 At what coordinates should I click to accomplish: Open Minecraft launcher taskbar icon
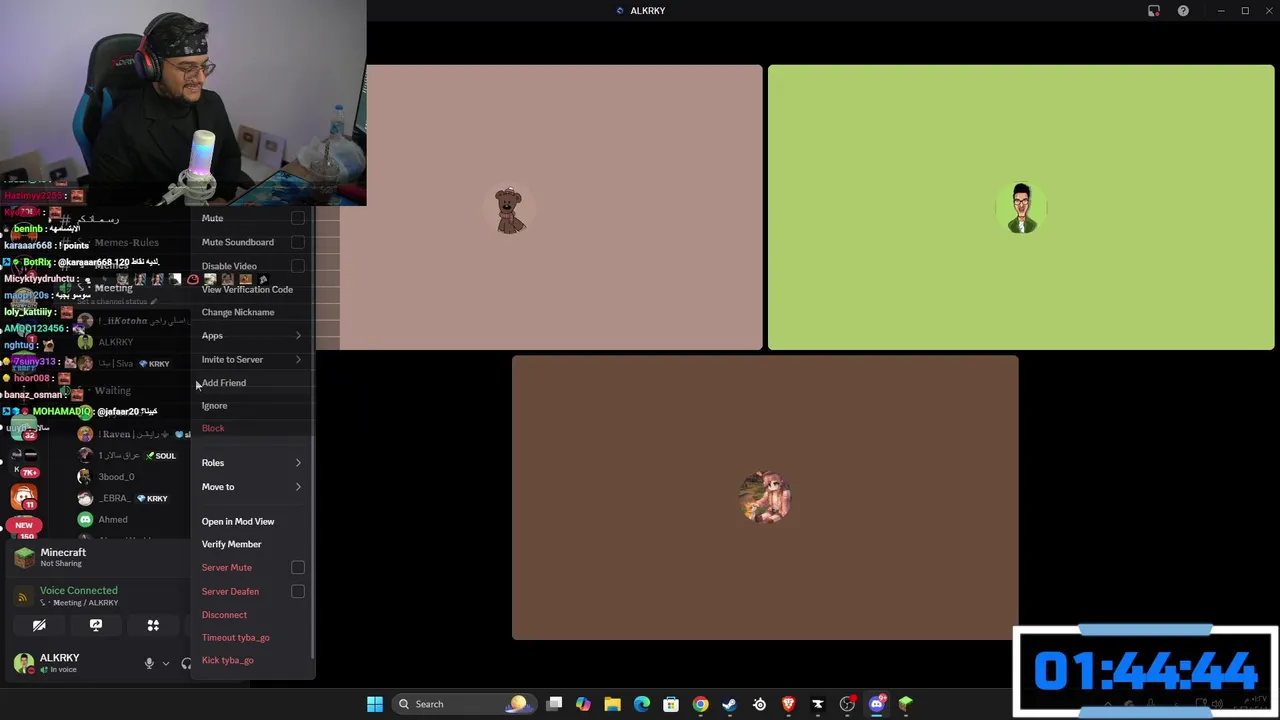[x=906, y=704]
